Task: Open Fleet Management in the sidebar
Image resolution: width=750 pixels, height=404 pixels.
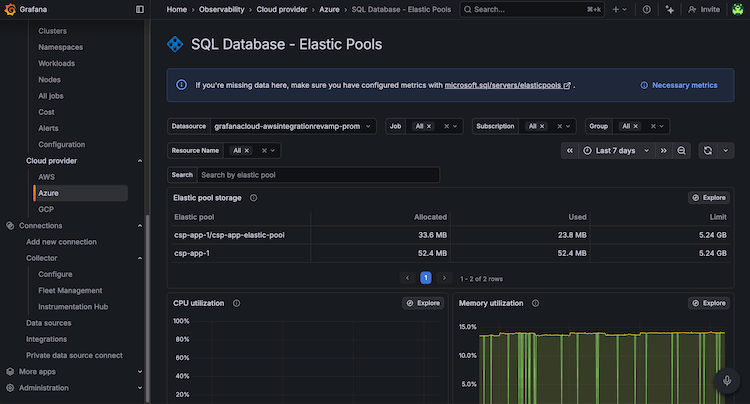Action: (70, 290)
